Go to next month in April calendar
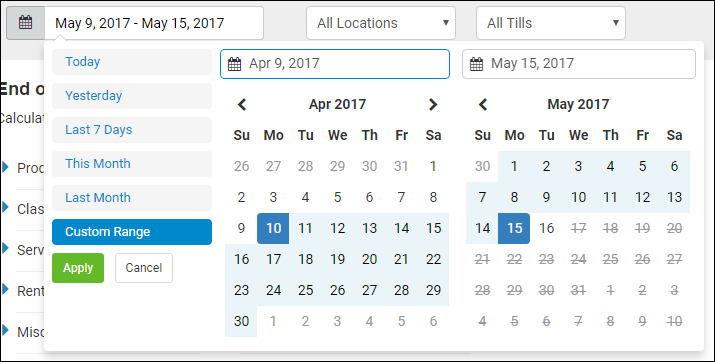 click(433, 104)
